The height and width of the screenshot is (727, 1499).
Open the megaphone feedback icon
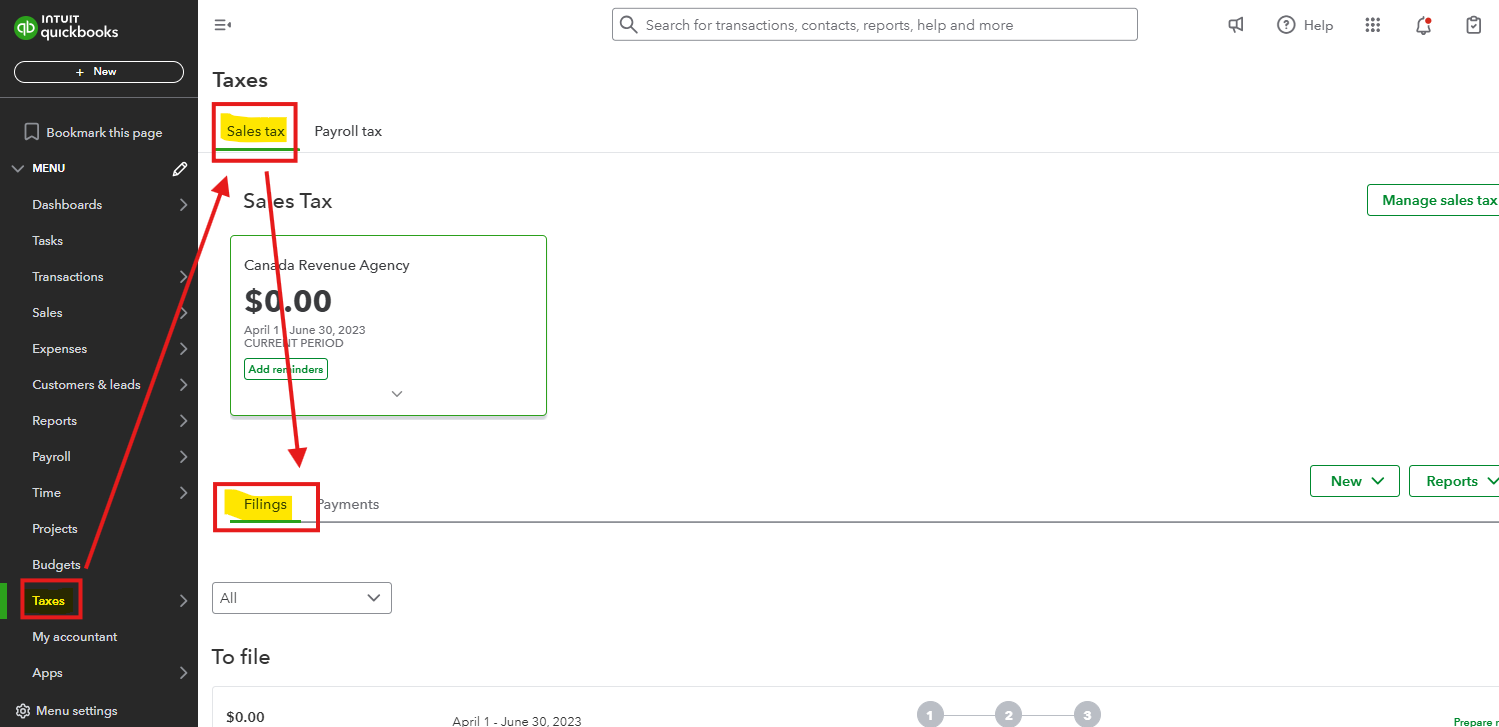pyautogui.click(x=1236, y=25)
